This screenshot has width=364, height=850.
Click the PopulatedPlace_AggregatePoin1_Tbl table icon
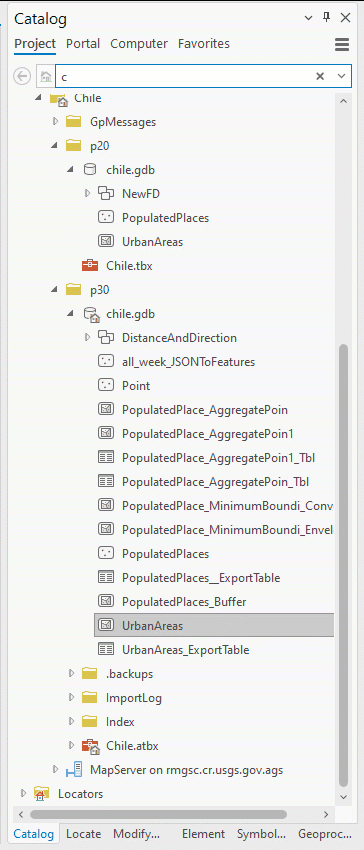click(x=105, y=458)
